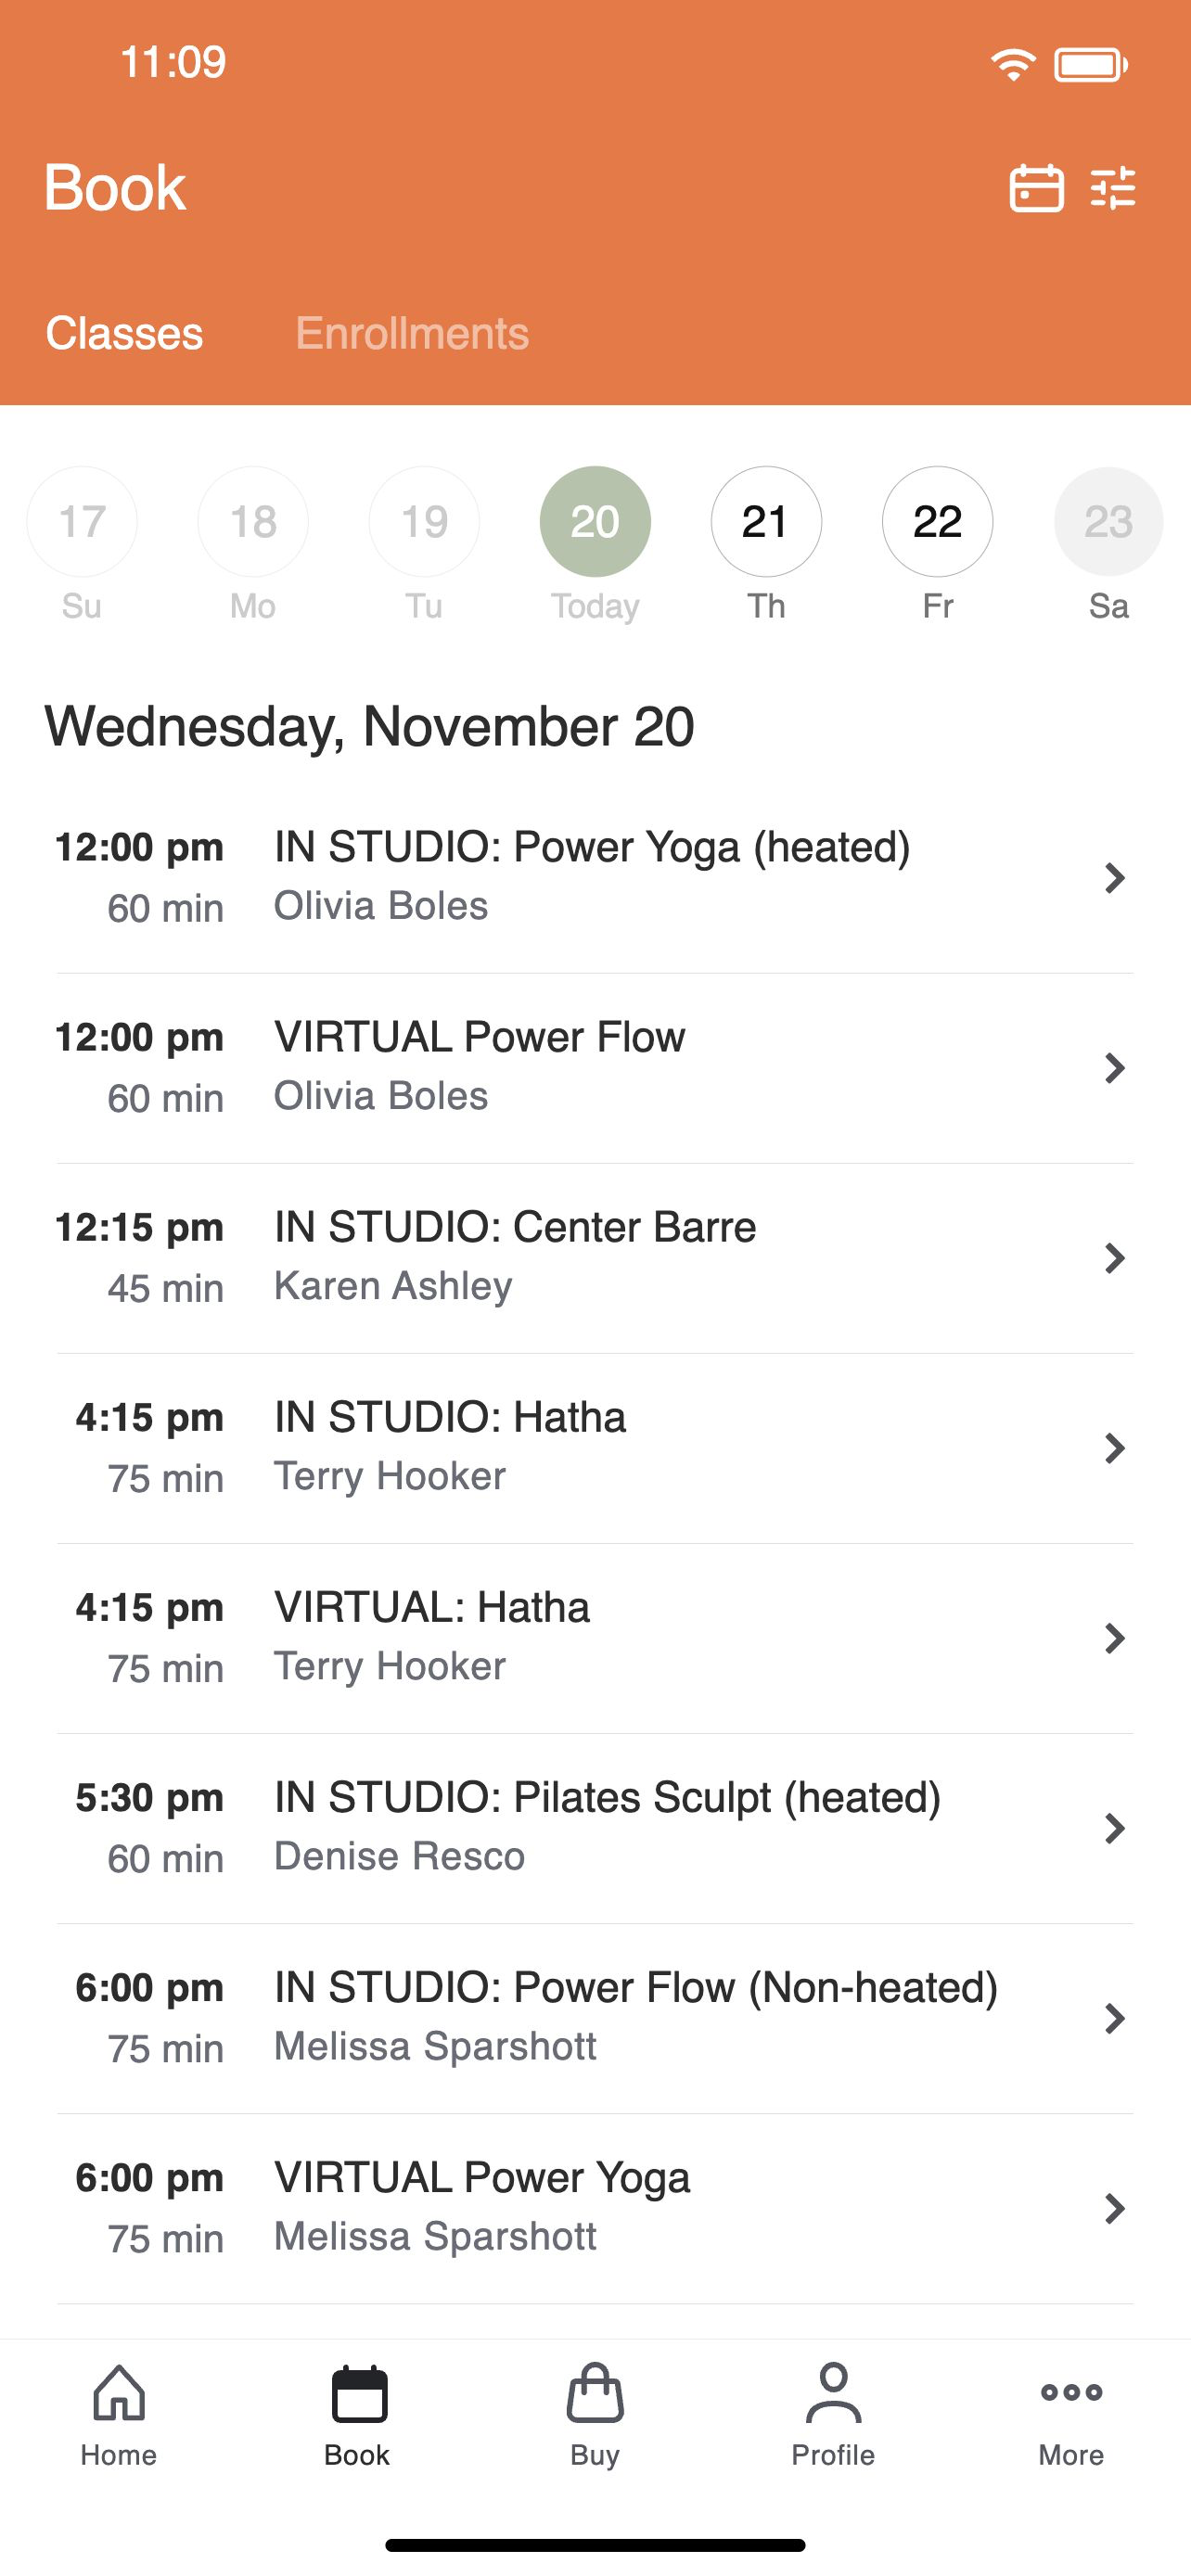Expand IN STUDIO: Power Yoga (heated) chevron

click(x=1114, y=877)
